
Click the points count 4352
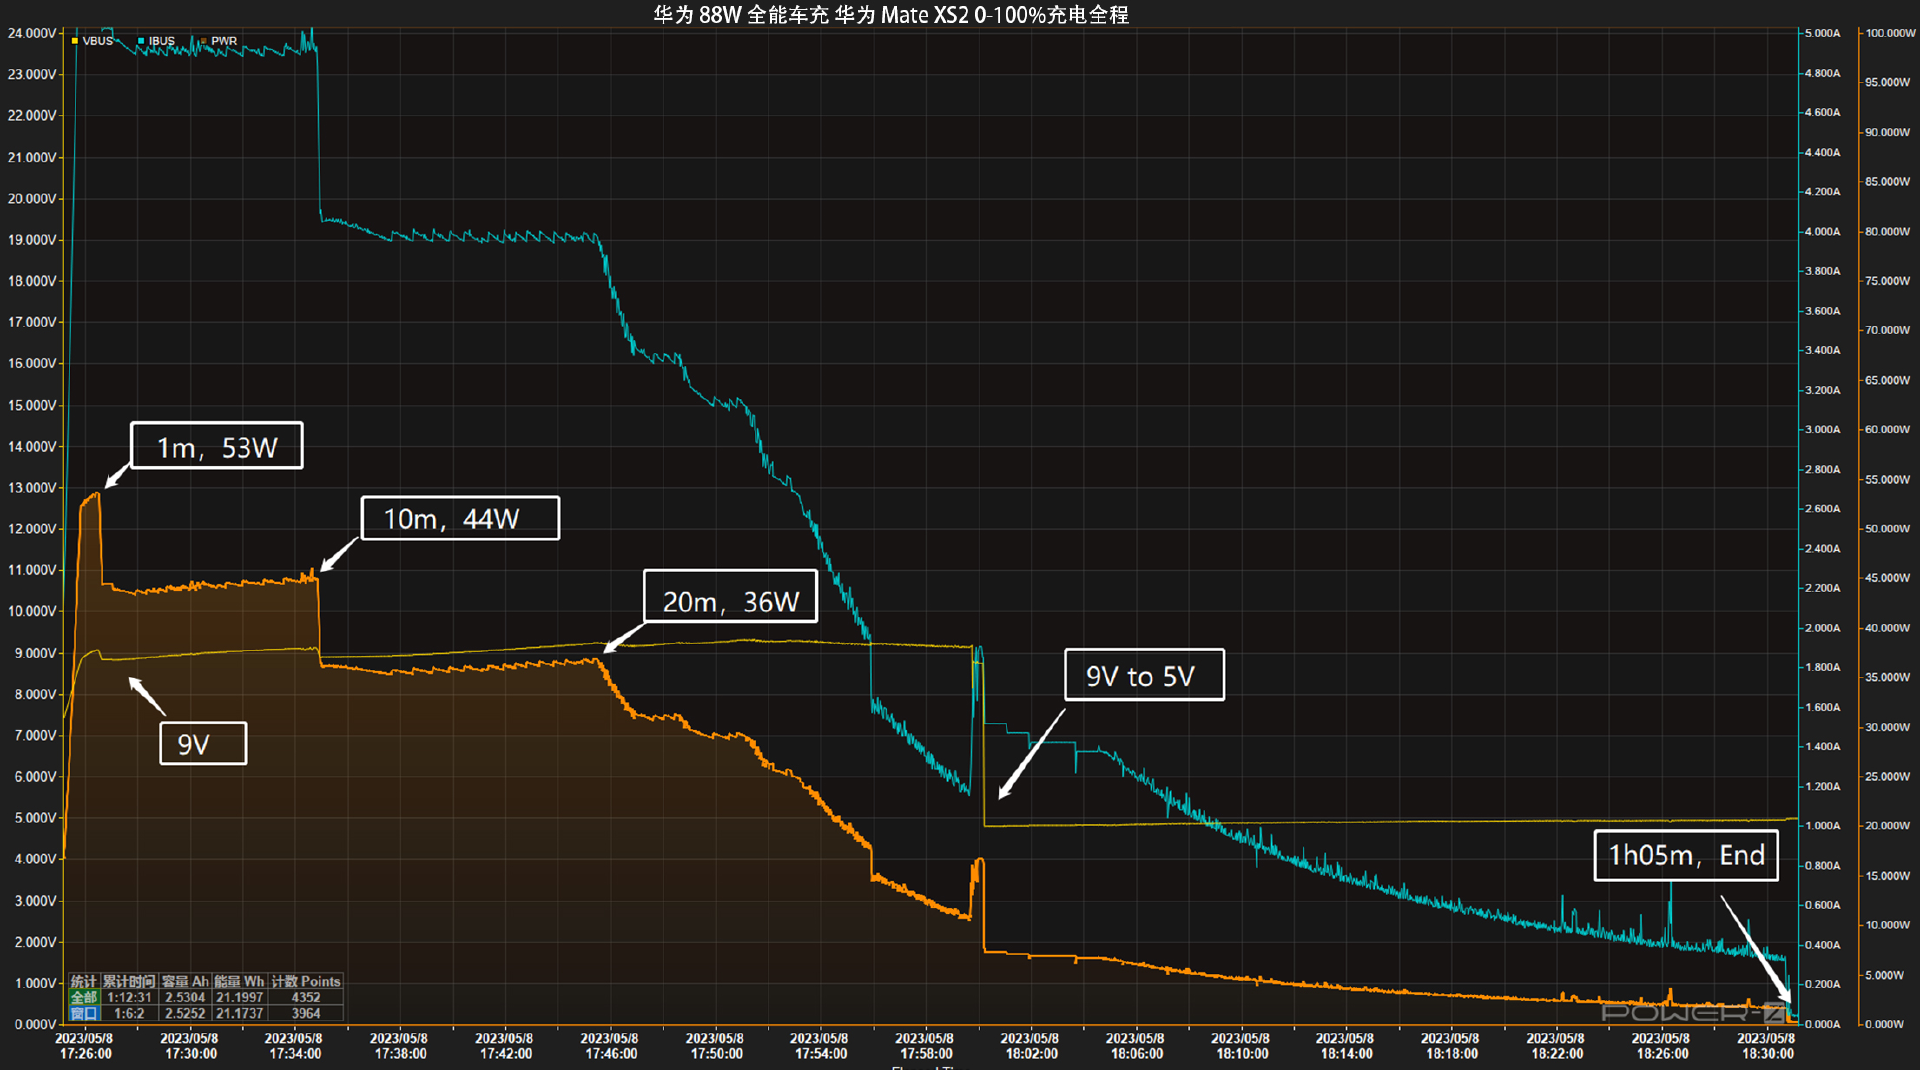(306, 997)
